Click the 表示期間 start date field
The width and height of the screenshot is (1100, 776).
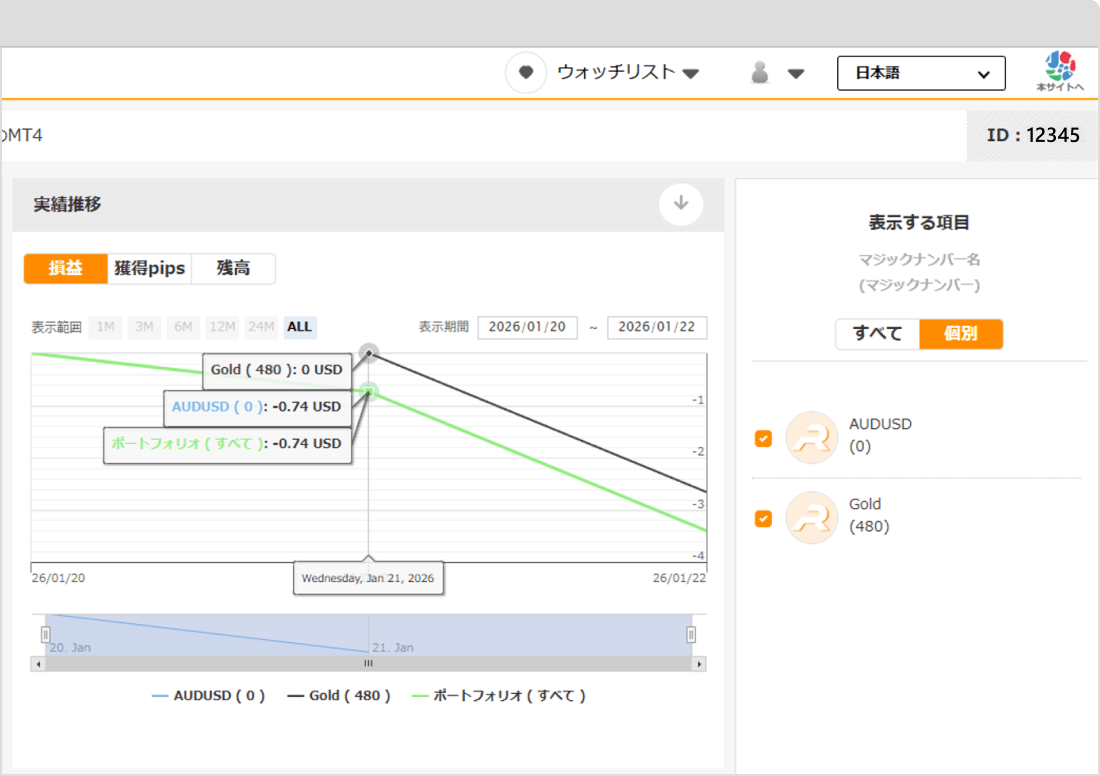click(527, 327)
